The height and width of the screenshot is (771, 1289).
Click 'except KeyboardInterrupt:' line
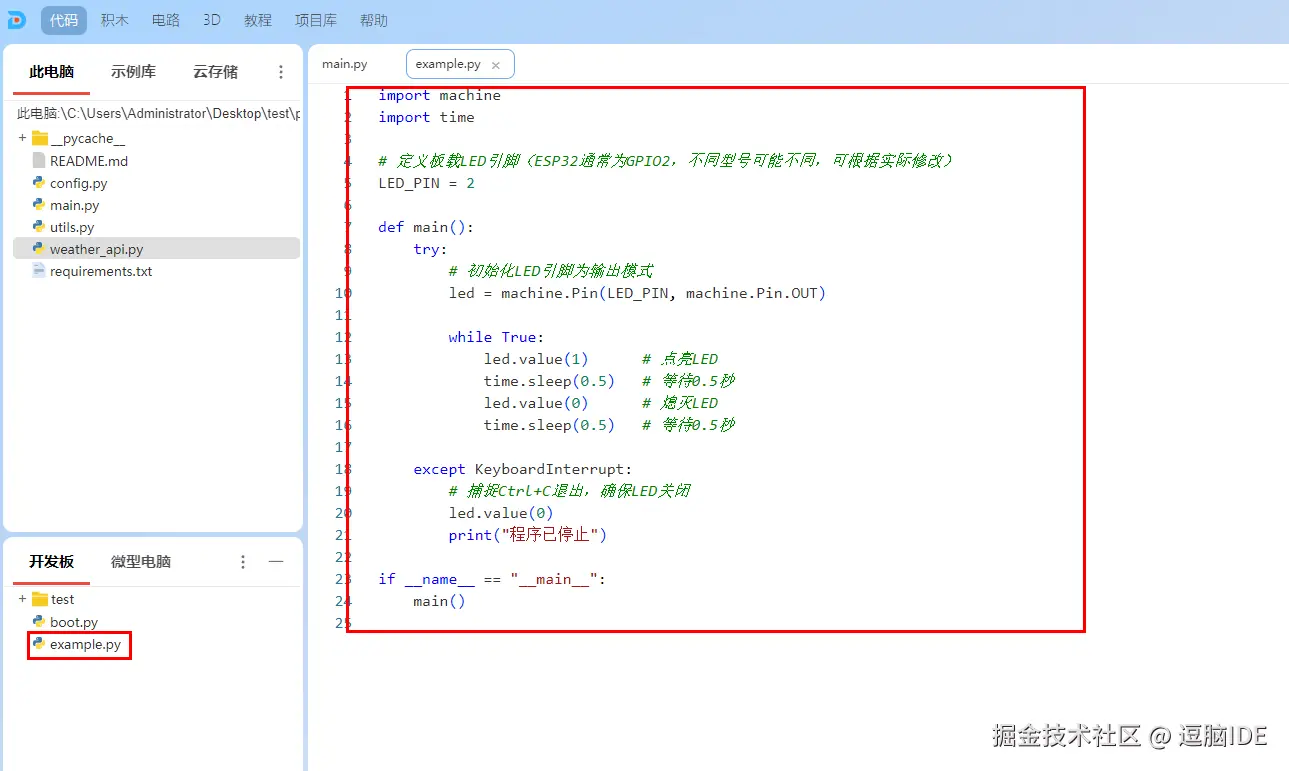tap(523, 469)
